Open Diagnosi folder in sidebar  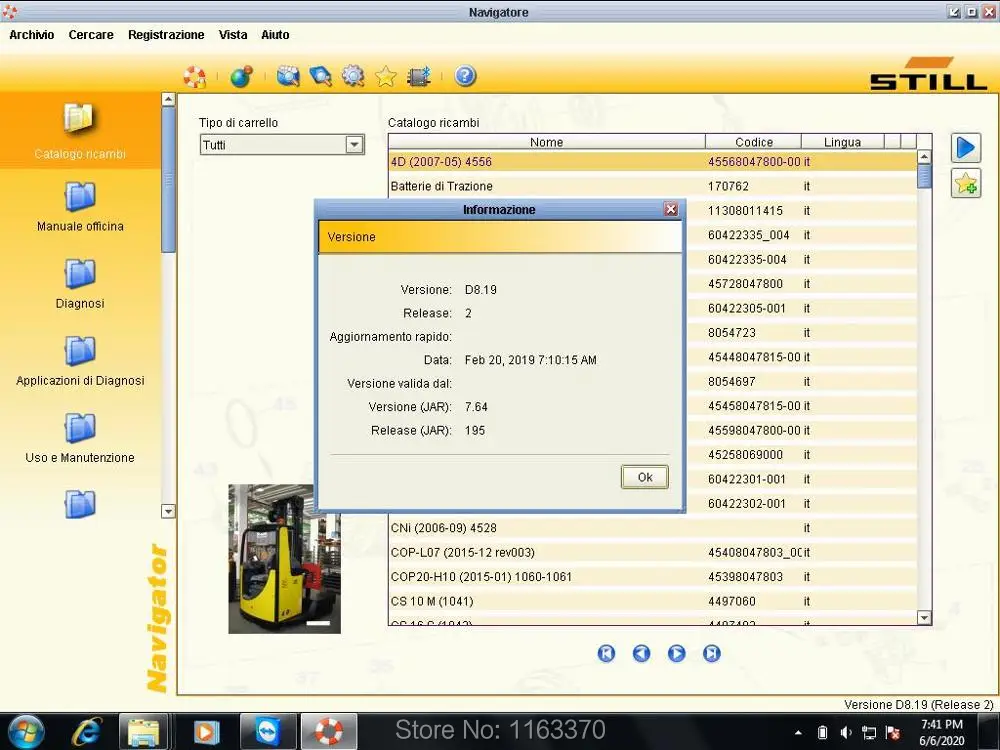coord(80,284)
